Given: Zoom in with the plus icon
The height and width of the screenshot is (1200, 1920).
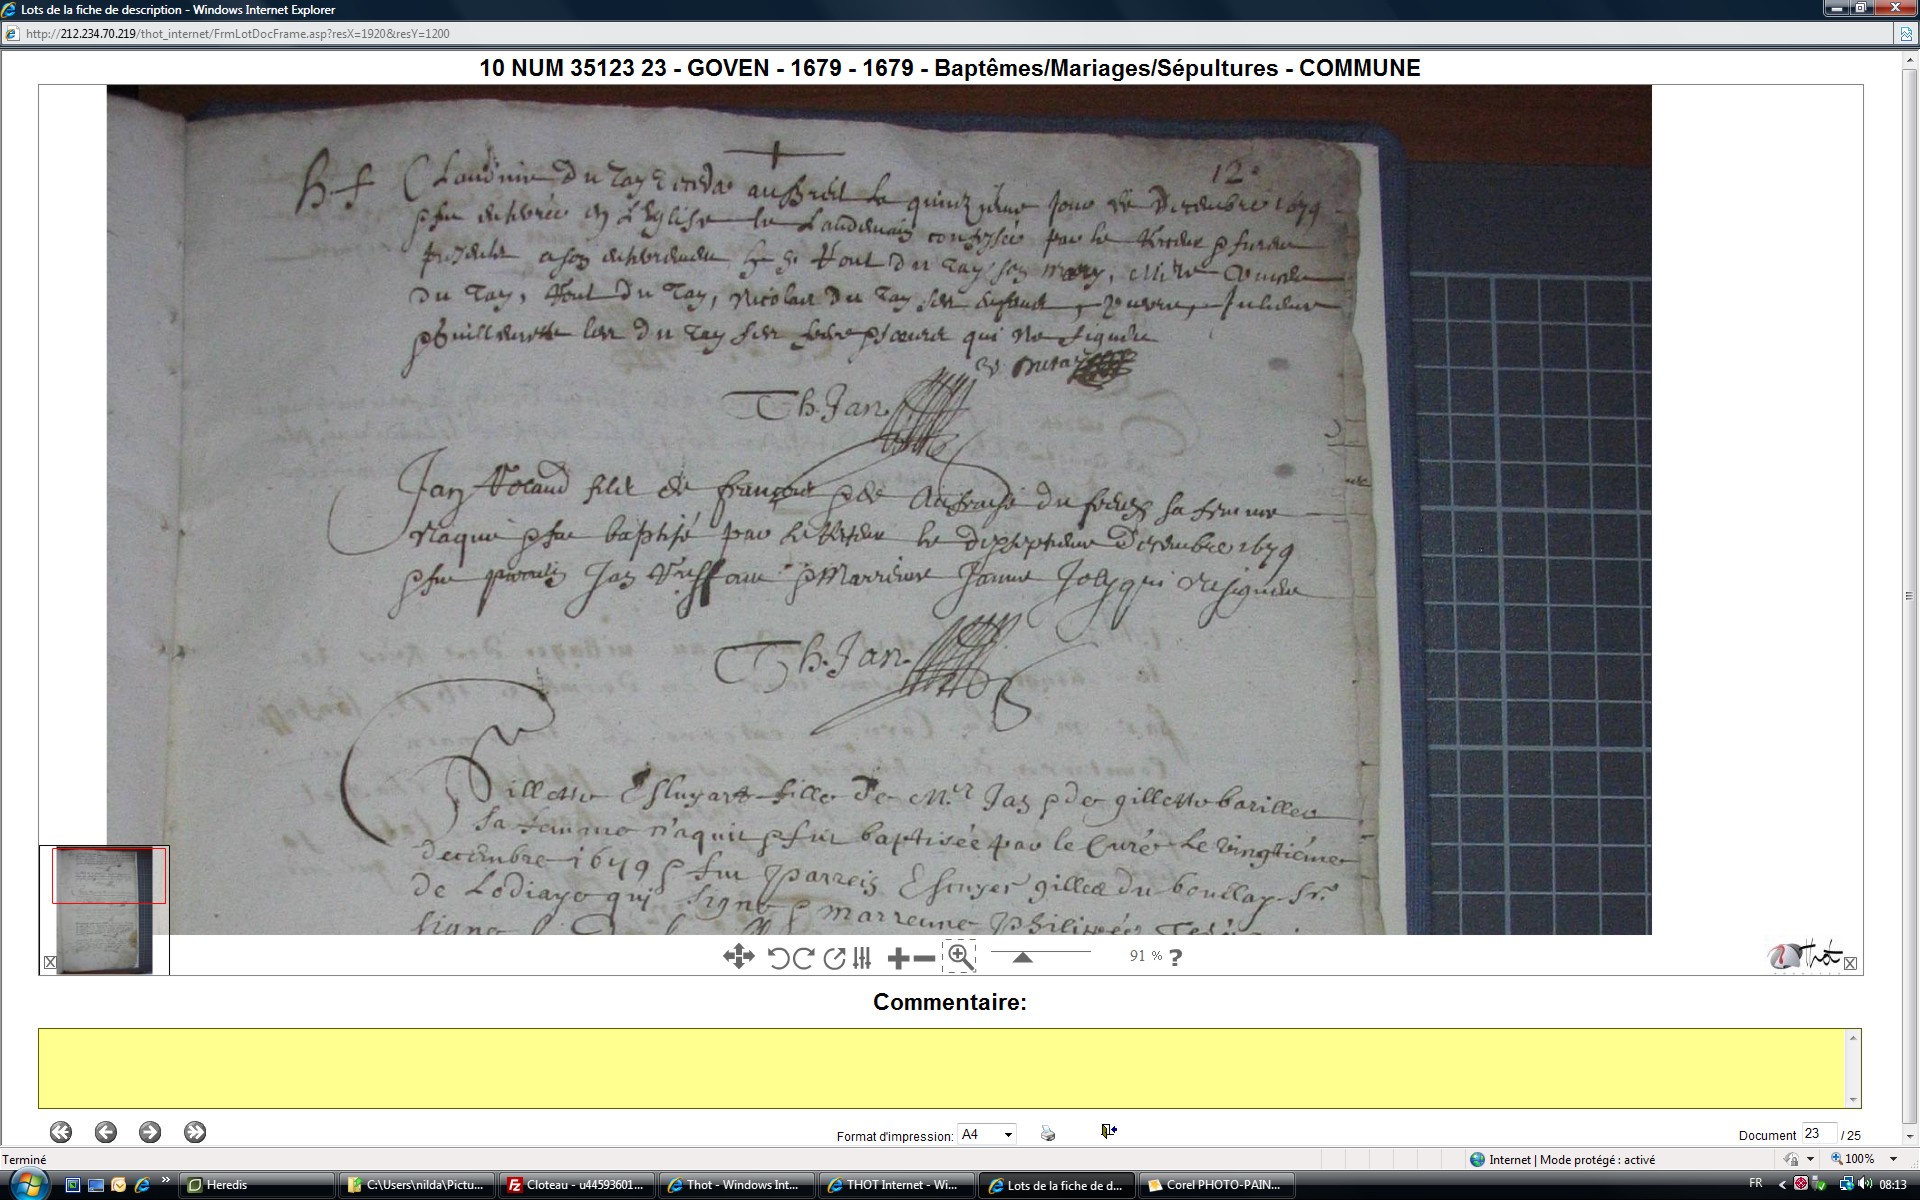Looking at the screenshot, I should pyautogui.click(x=897, y=958).
